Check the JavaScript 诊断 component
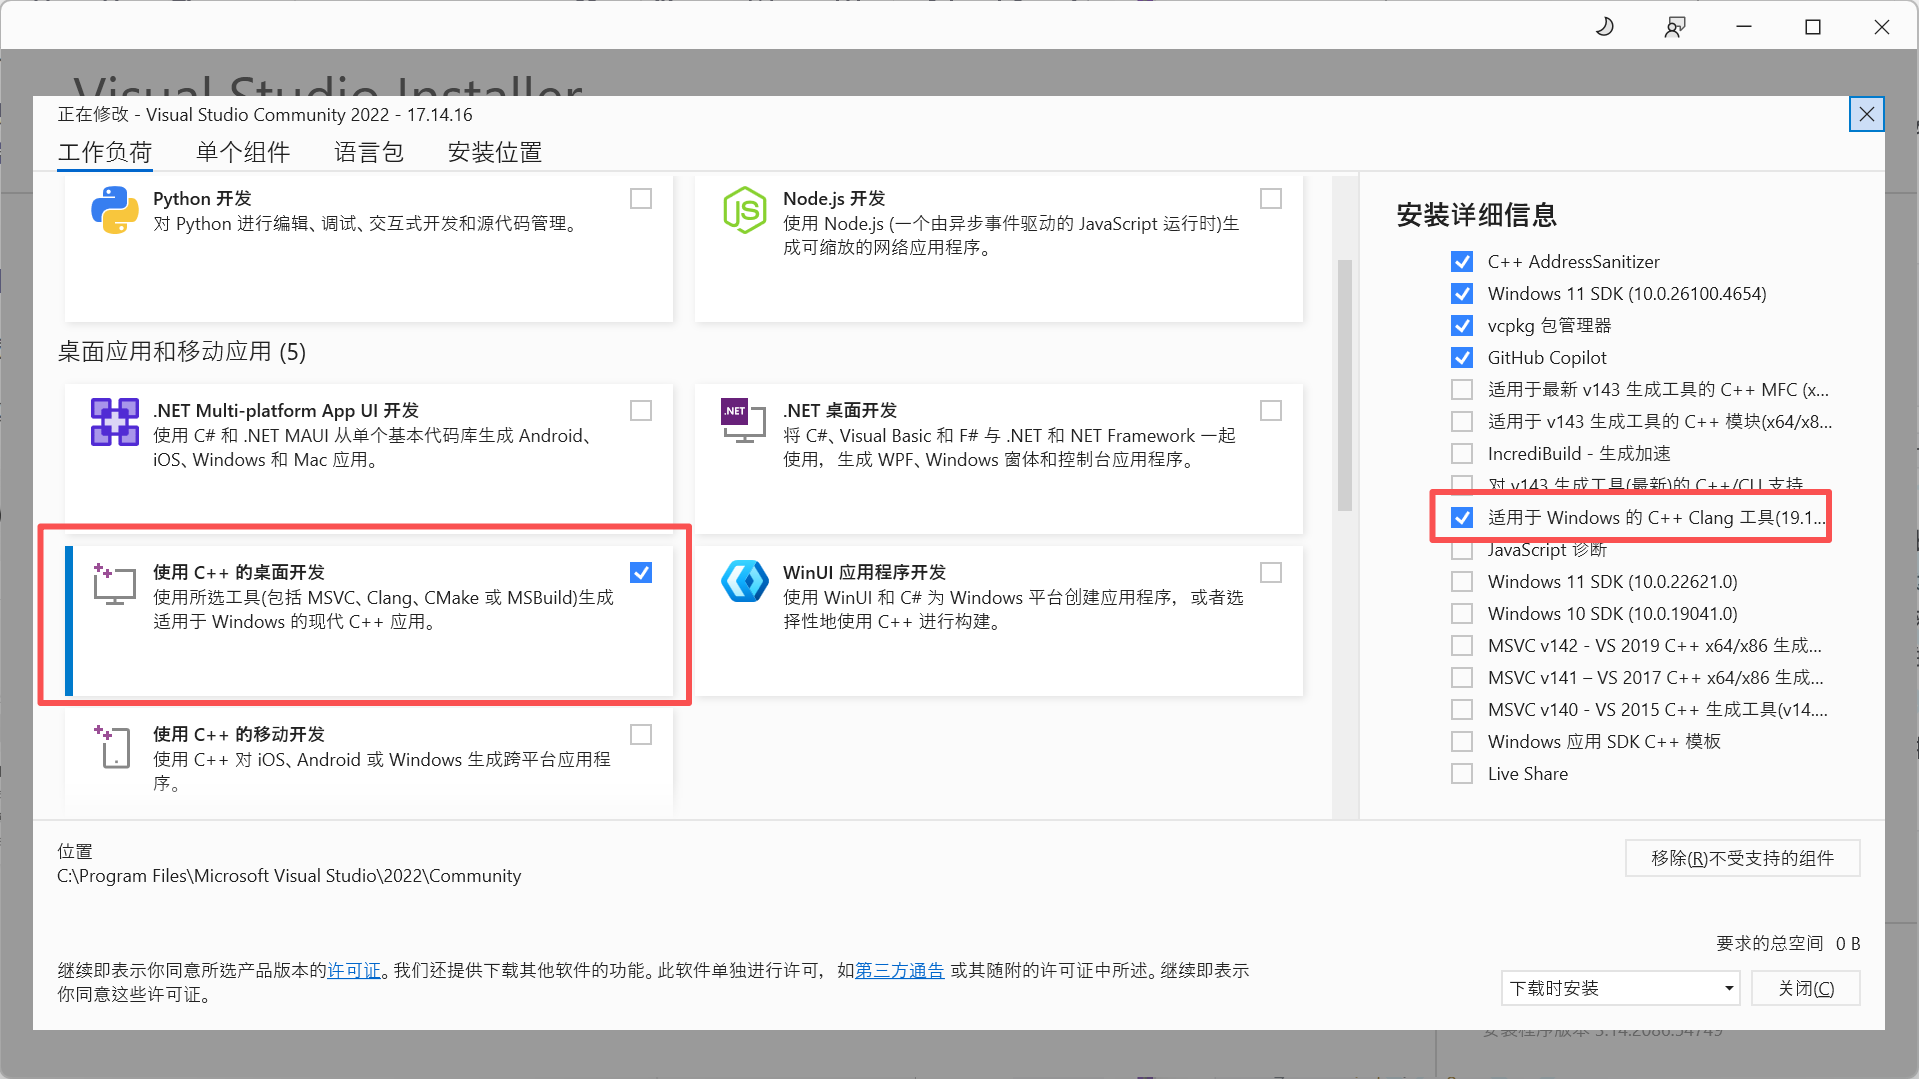Image resolution: width=1919 pixels, height=1079 pixels. point(1462,551)
